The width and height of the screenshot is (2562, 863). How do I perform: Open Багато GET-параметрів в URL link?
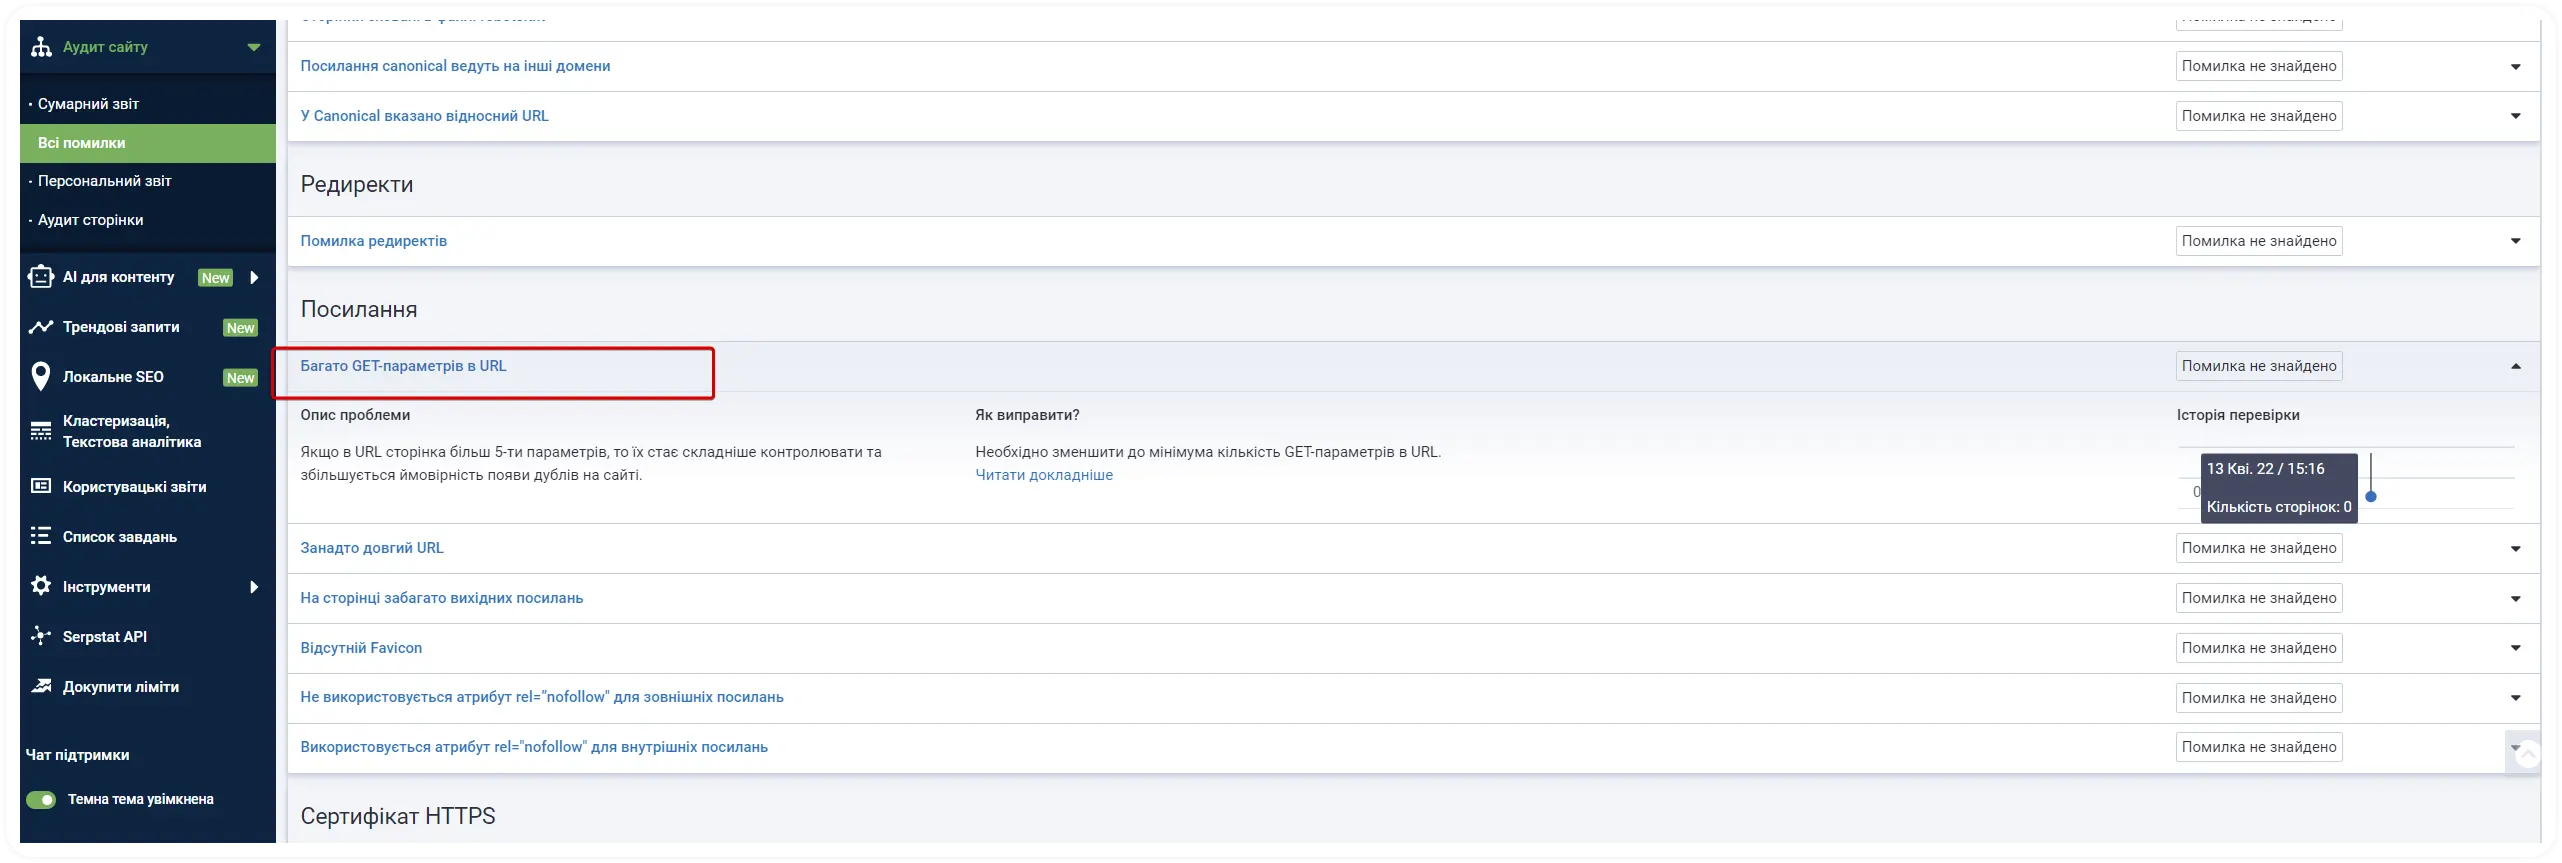click(x=403, y=366)
